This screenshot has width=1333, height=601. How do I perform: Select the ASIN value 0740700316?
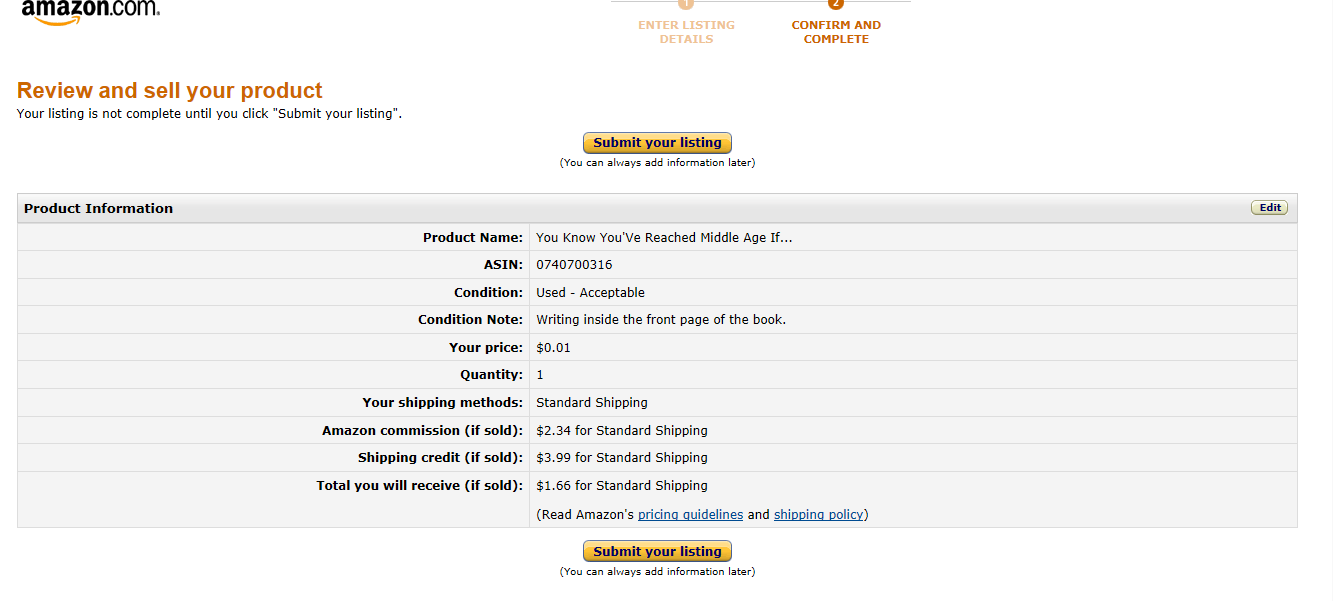[x=572, y=264]
